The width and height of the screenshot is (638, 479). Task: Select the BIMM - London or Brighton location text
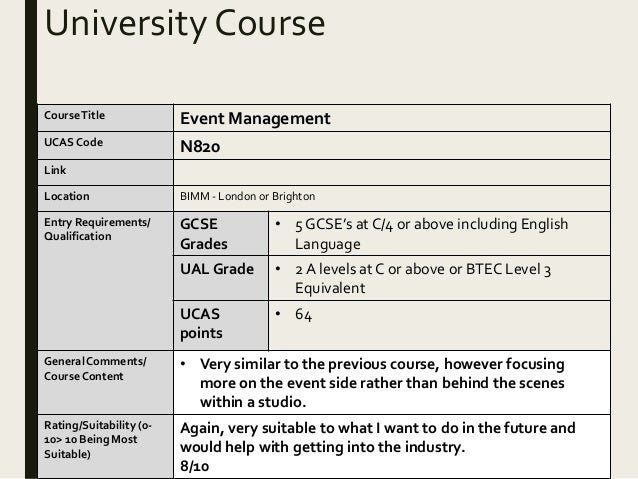247,196
